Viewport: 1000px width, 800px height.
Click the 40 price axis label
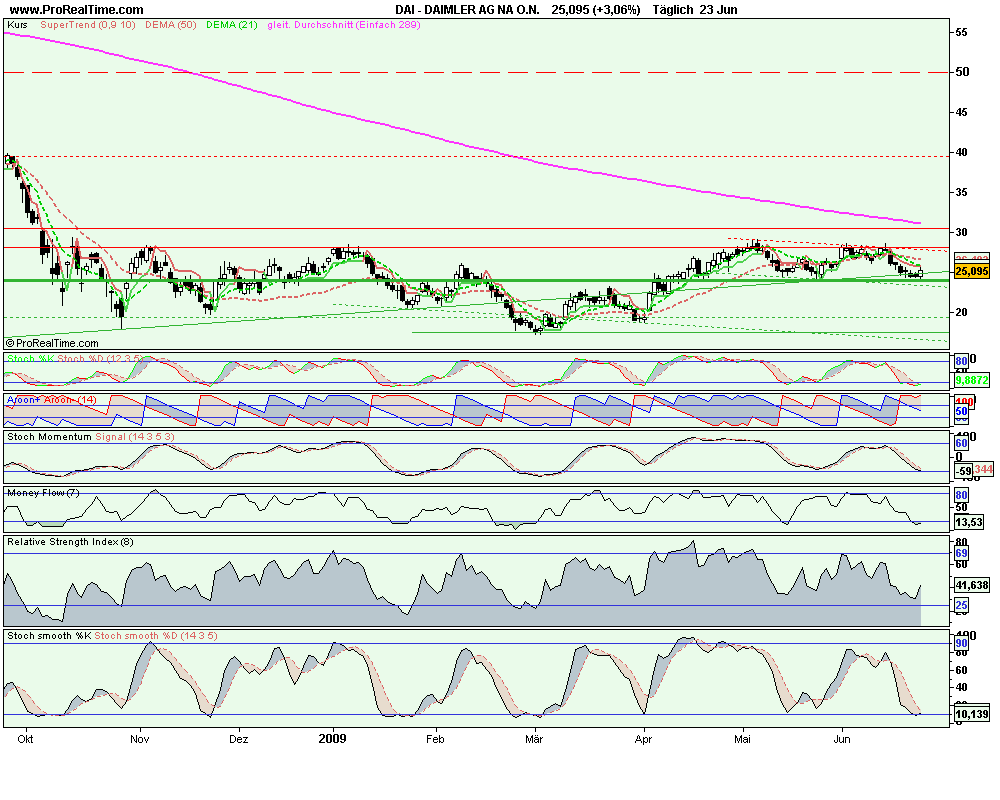(x=961, y=152)
